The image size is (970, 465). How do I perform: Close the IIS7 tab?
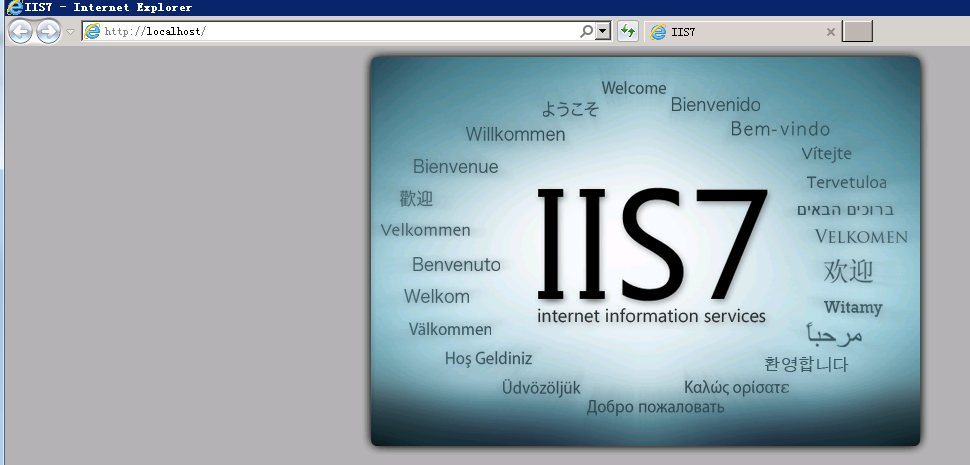[x=830, y=32]
